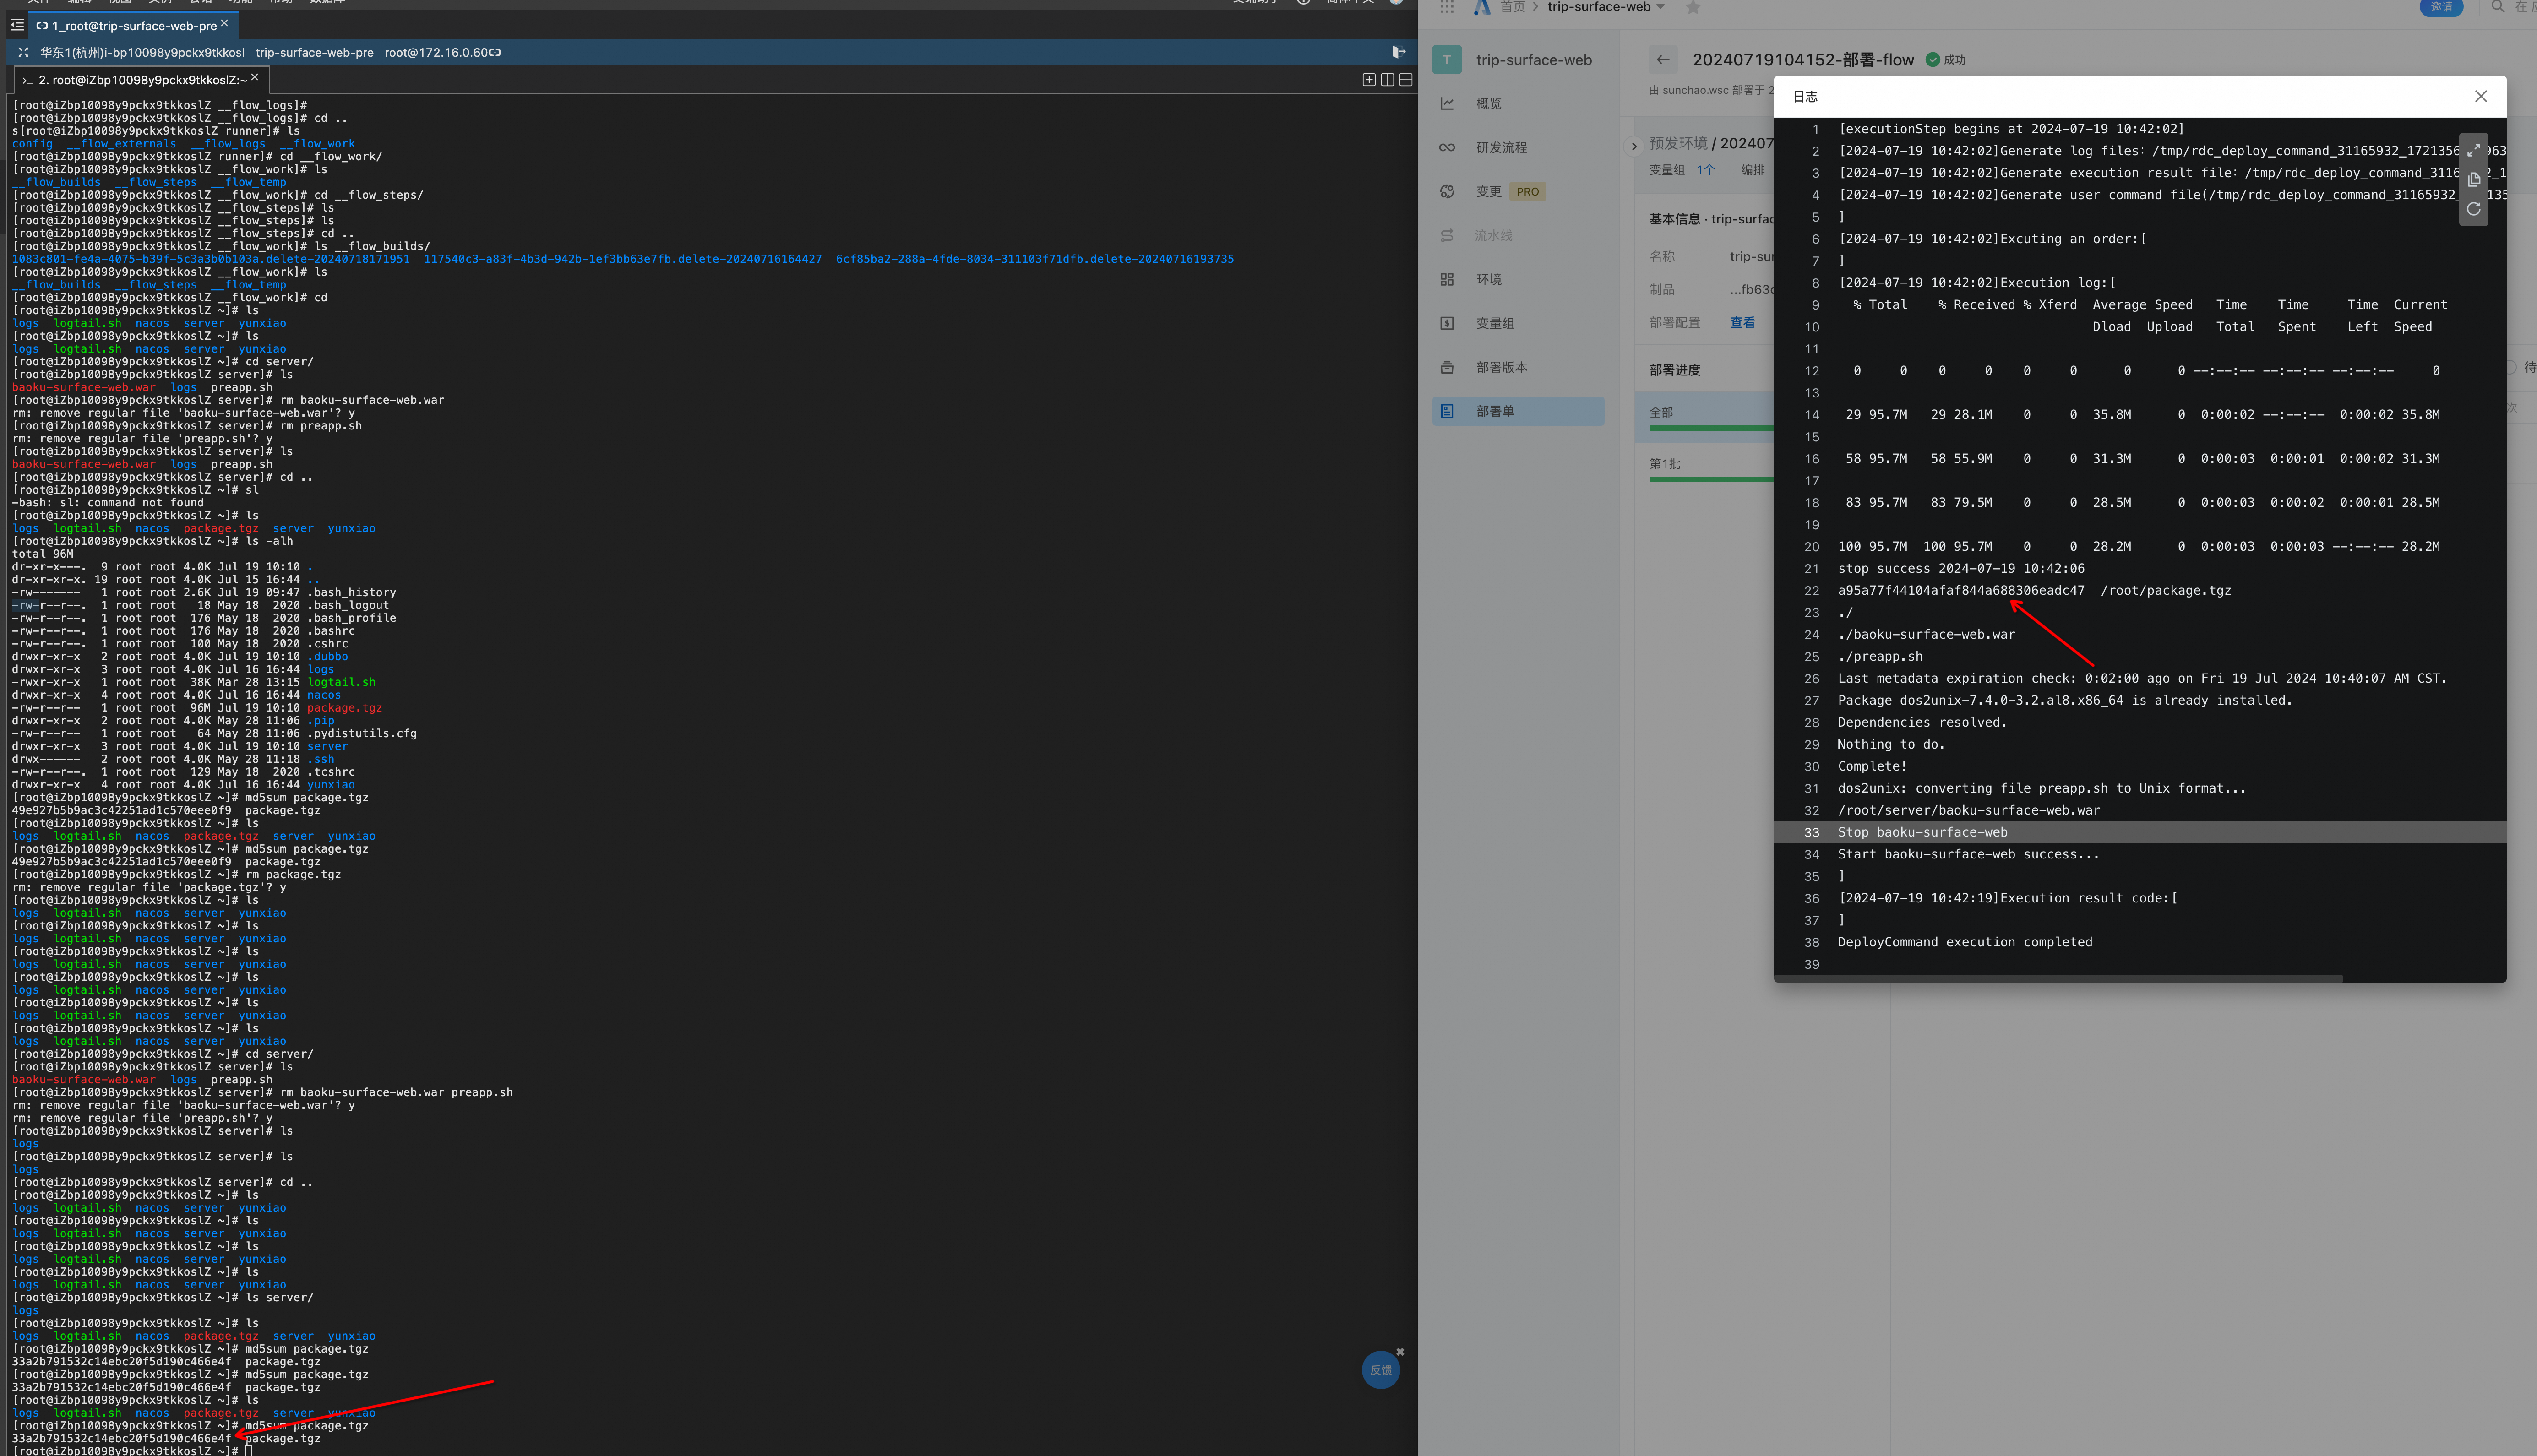The width and height of the screenshot is (2537, 1456).
Task: Open the terminal sidebar list icon
Action: pyautogui.click(x=17, y=25)
